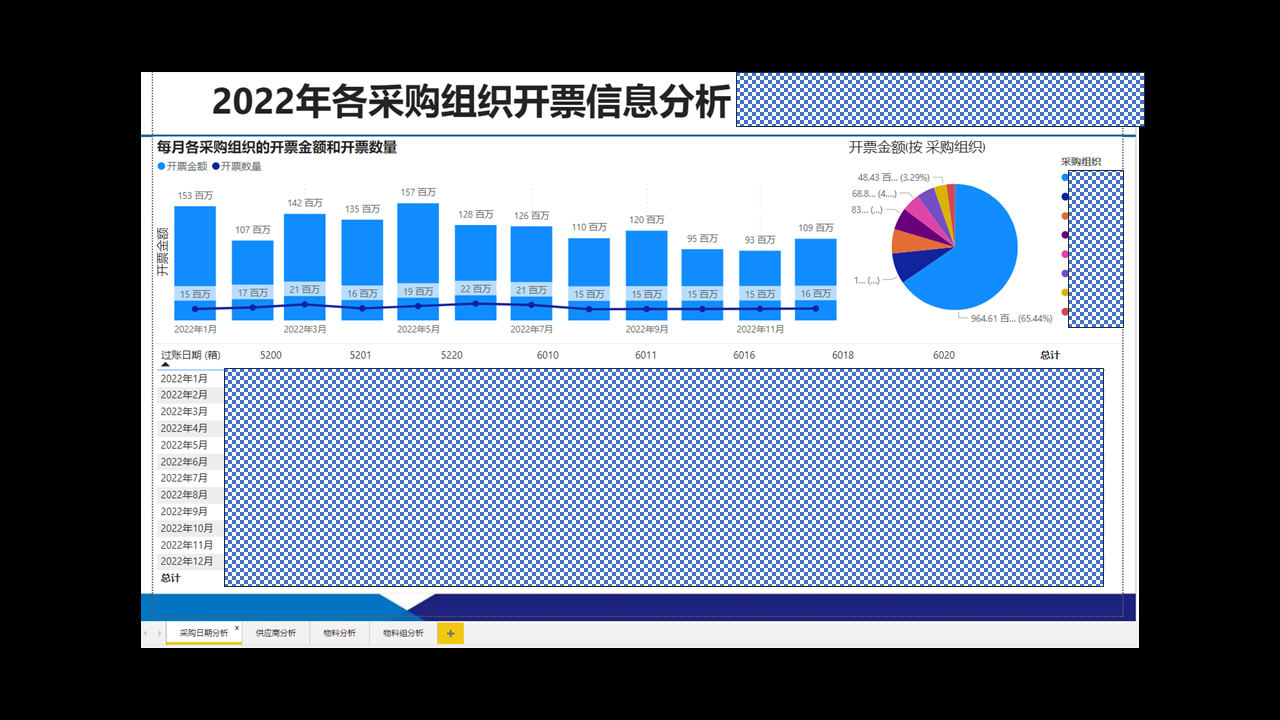Select the dark blue legend dot under 采购组织
Image resolution: width=1280 pixels, height=720 pixels.
[1064, 196]
